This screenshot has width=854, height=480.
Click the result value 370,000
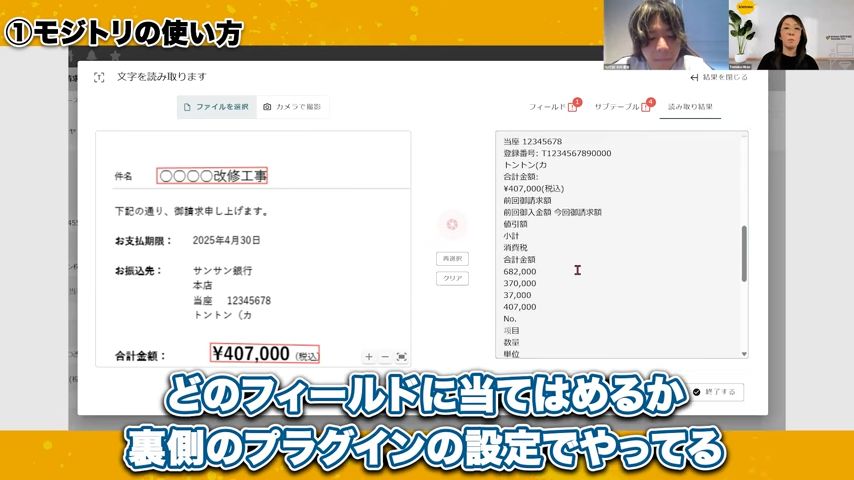pyautogui.click(x=520, y=283)
